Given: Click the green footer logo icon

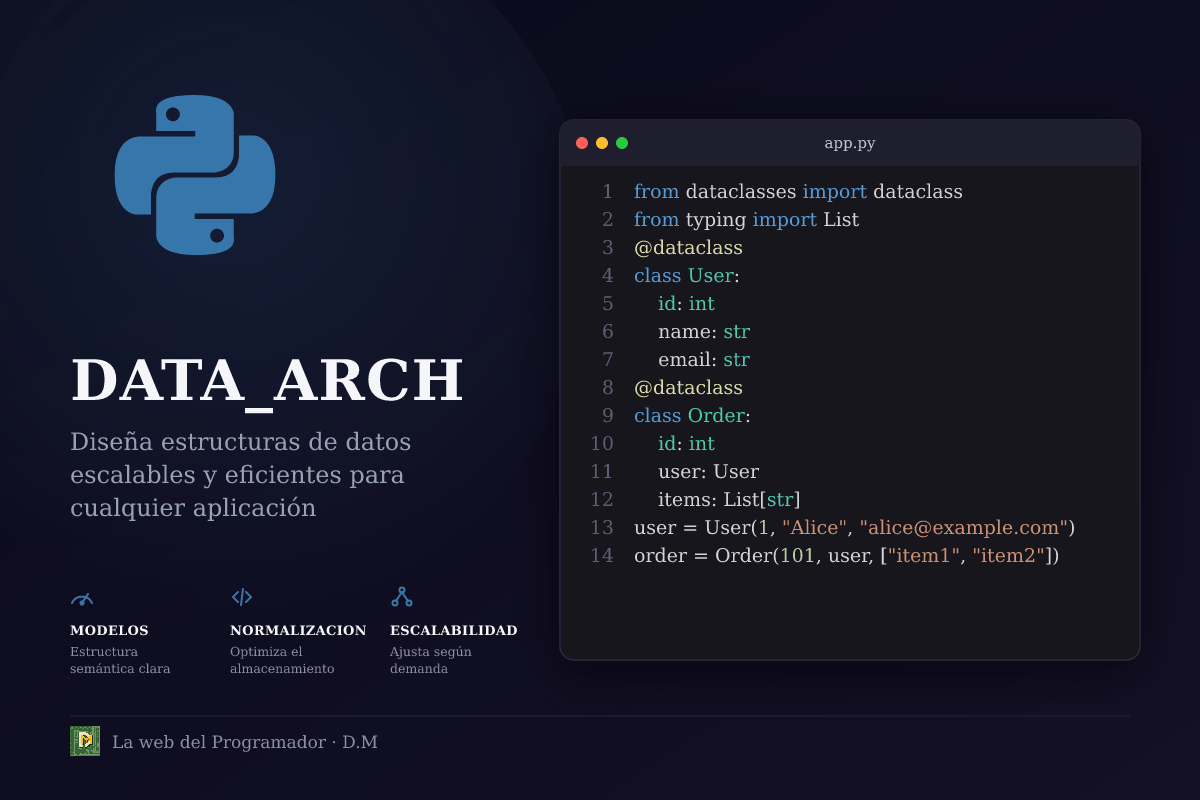Looking at the screenshot, I should pos(85,741).
